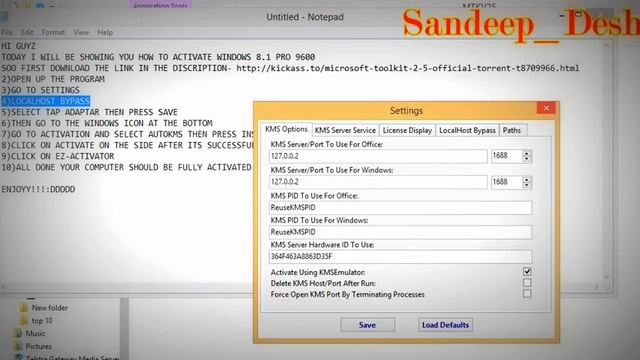The image size is (640, 360).
Task: Switch to KMS Server Service tab
Action: (x=345, y=130)
